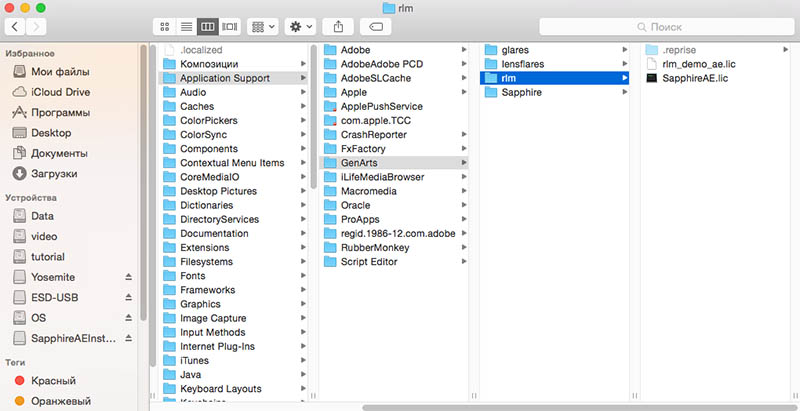Expand the Oracle folder arrow

464,206
